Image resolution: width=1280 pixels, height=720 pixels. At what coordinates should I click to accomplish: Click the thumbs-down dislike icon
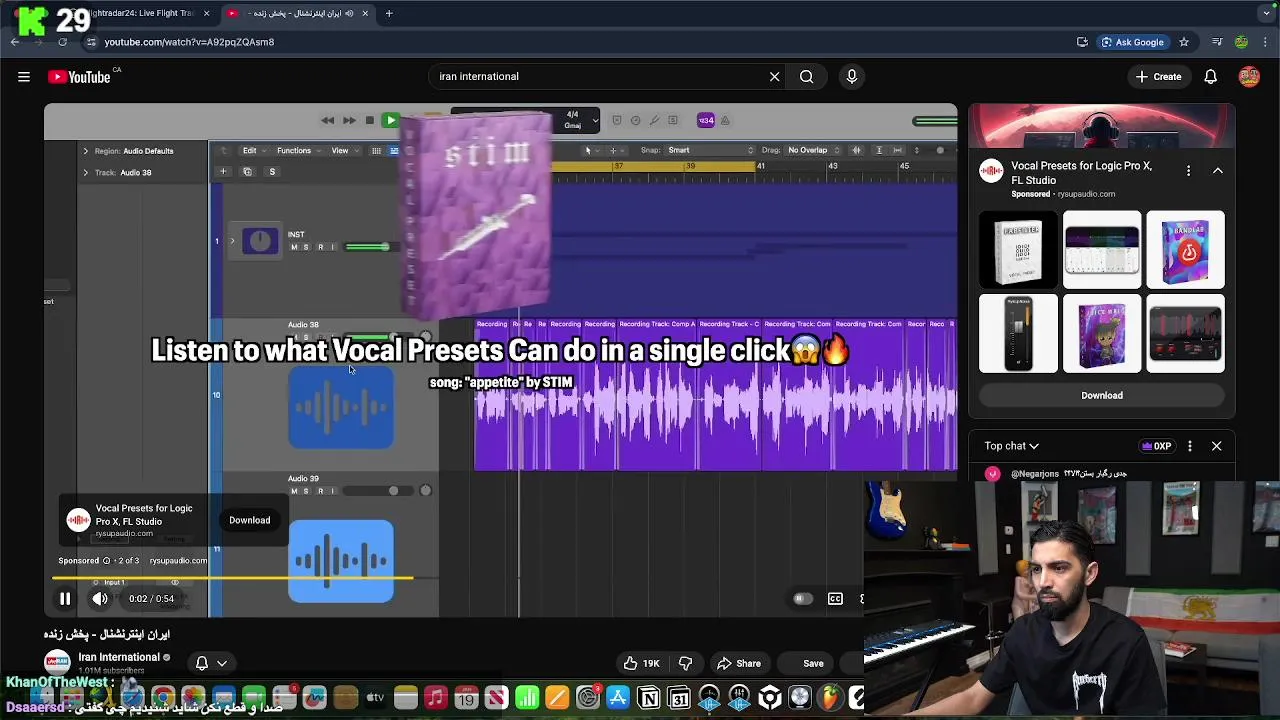coord(685,663)
